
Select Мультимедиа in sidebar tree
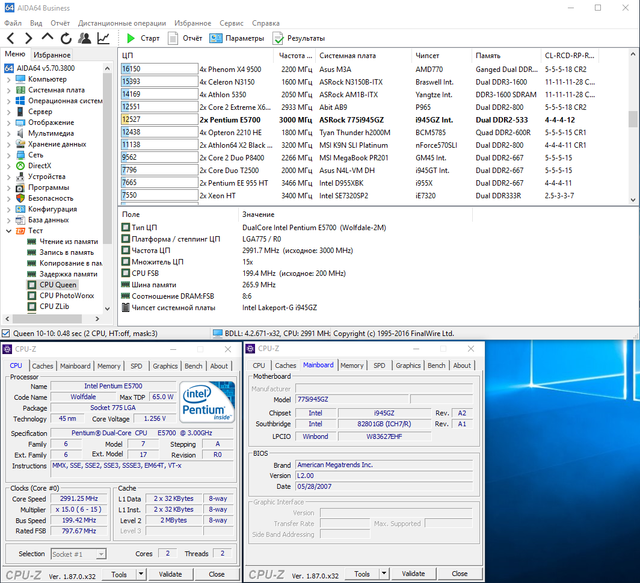tap(51, 133)
